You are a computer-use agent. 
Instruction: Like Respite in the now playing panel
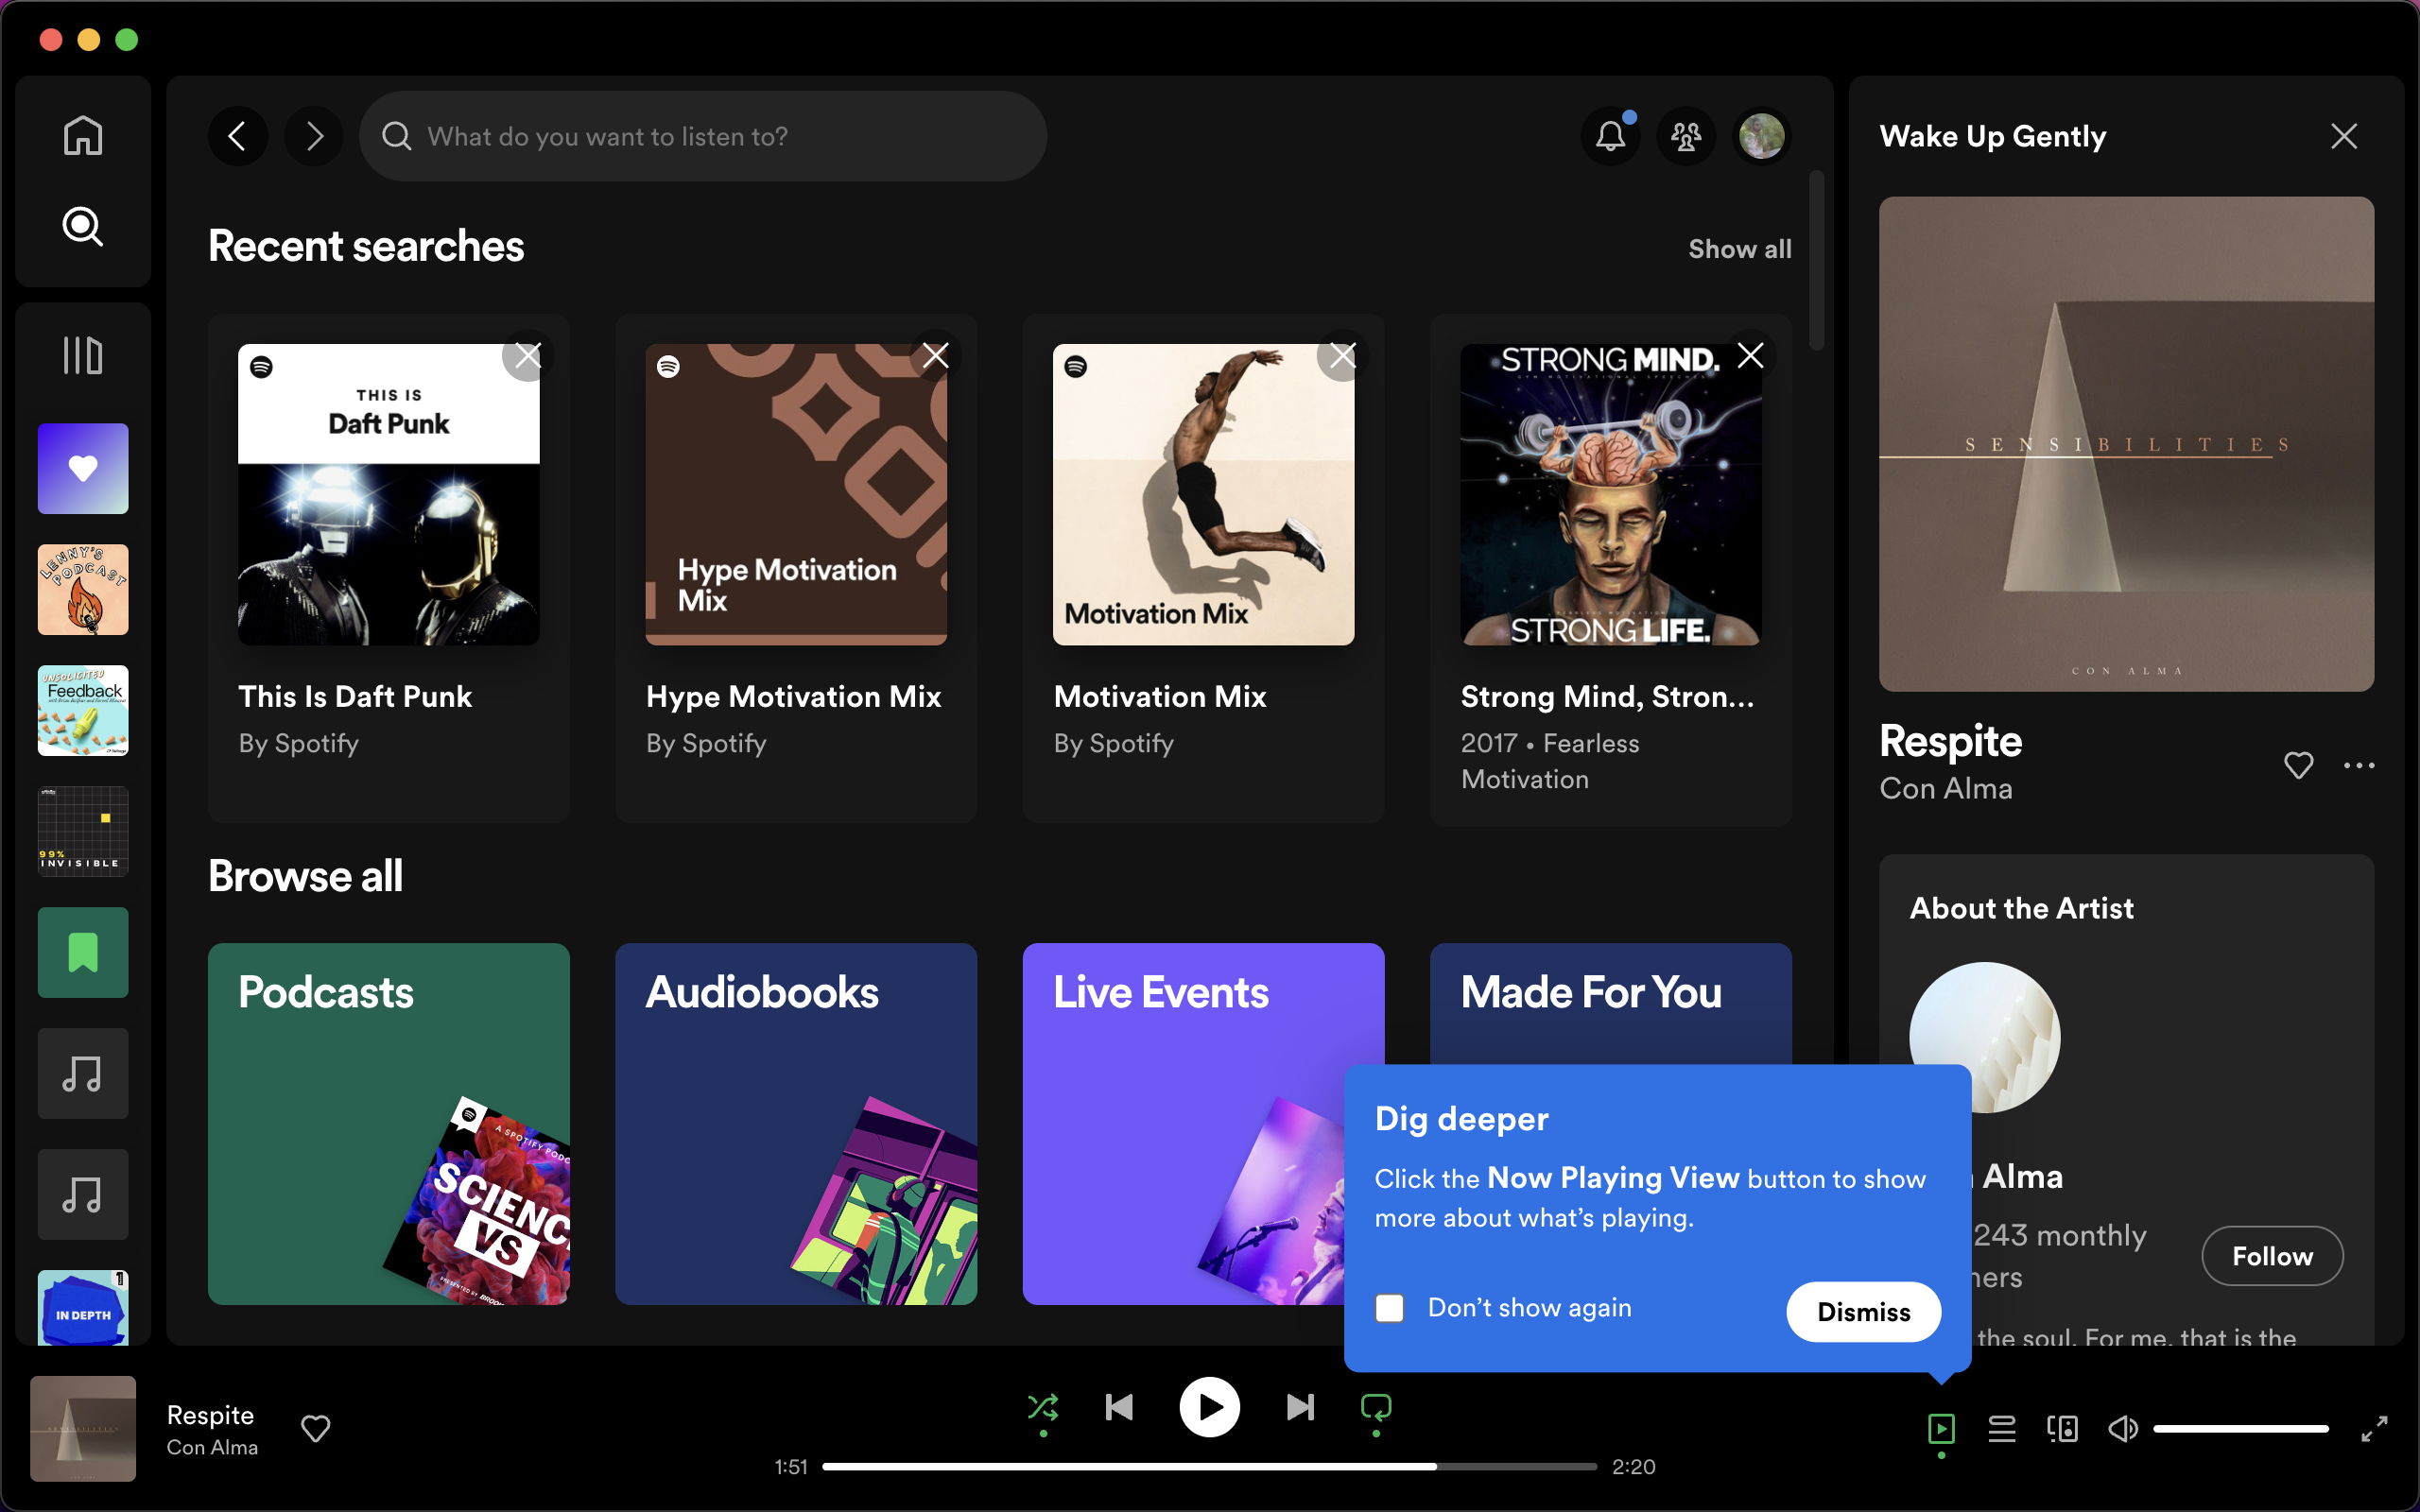pyautogui.click(x=2299, y=765)
